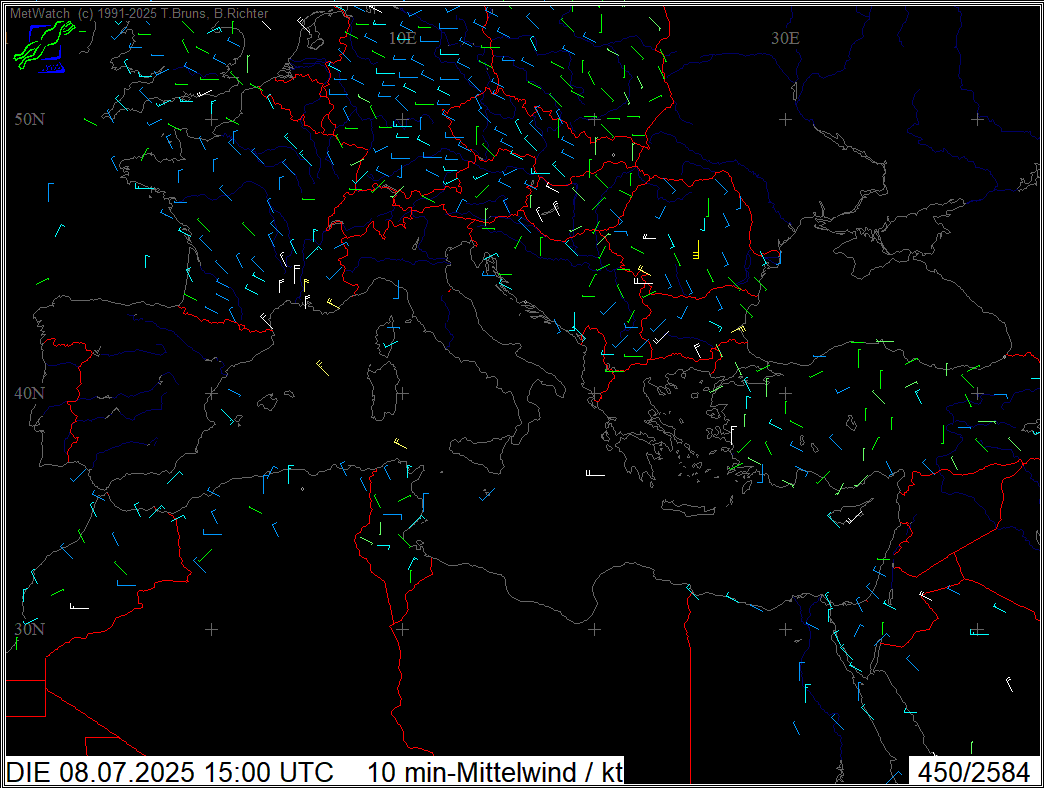Click the 10 min-Mittelwind / kt label
The height and width of the screenshot is (788, 1044).
[x=495, y=772]
